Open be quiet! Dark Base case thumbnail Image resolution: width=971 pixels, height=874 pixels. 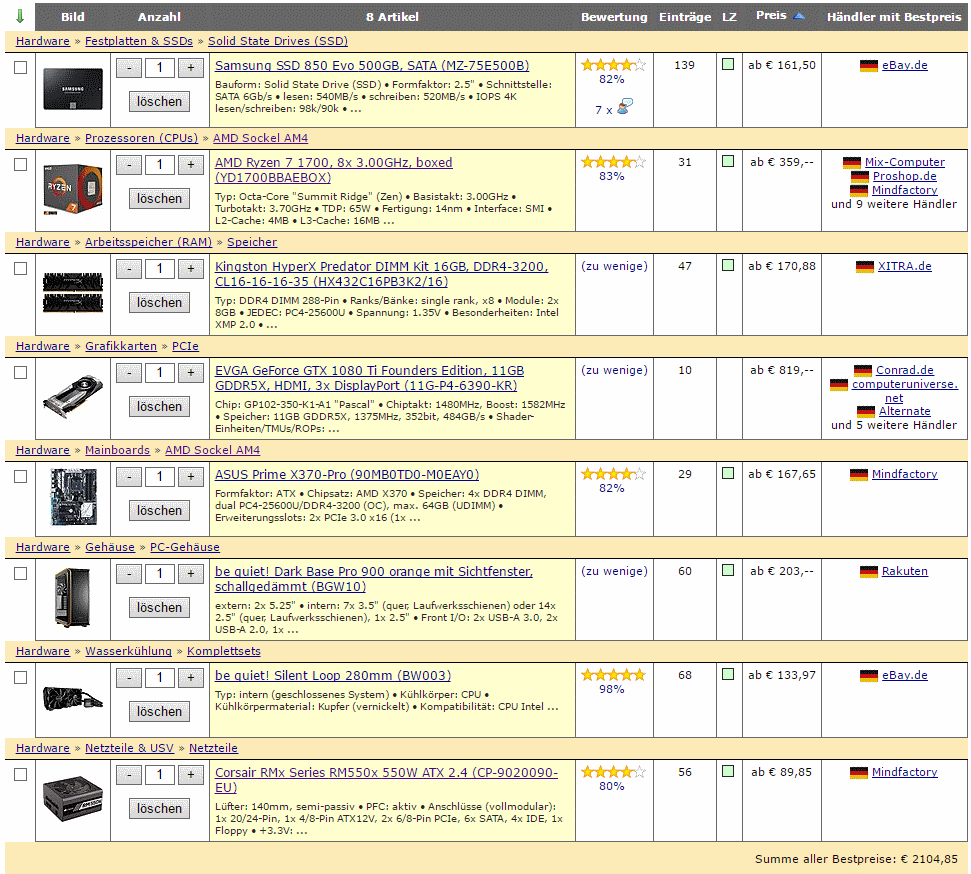click(x=73, y=598)
